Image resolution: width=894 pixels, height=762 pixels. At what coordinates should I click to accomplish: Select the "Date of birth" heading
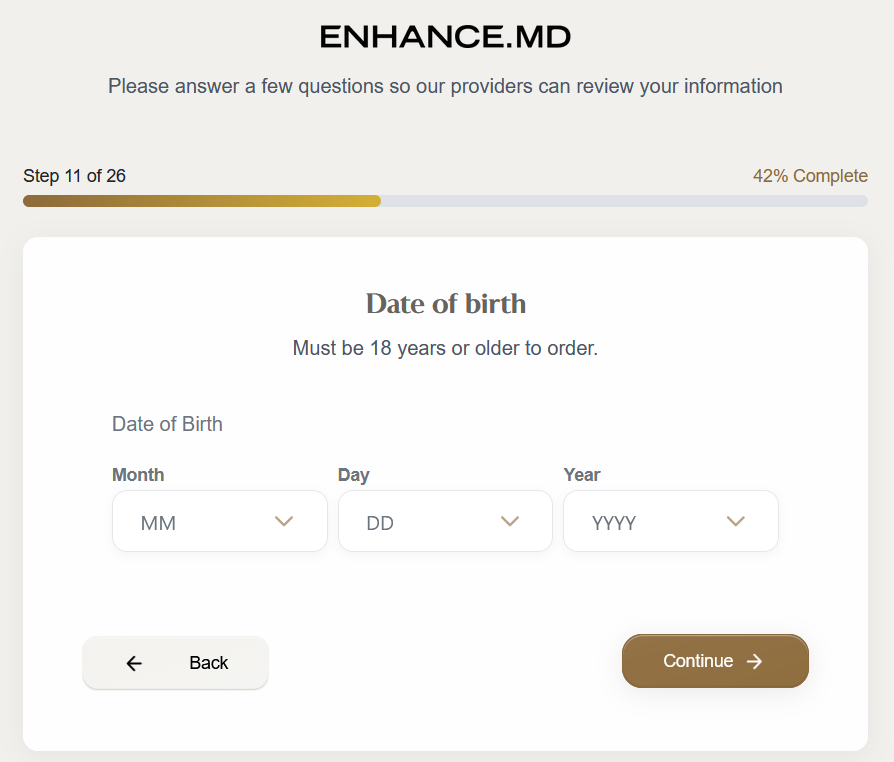pyautogui.click(x=446, y=303)
